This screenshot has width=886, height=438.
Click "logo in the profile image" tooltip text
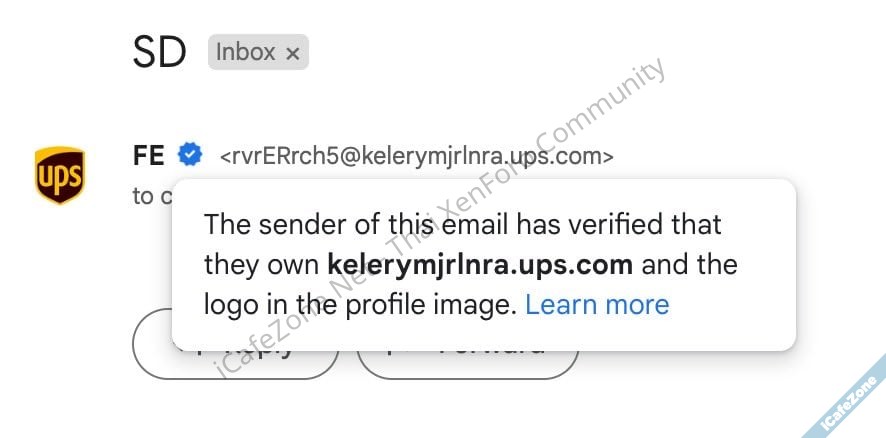coord(360,304)
